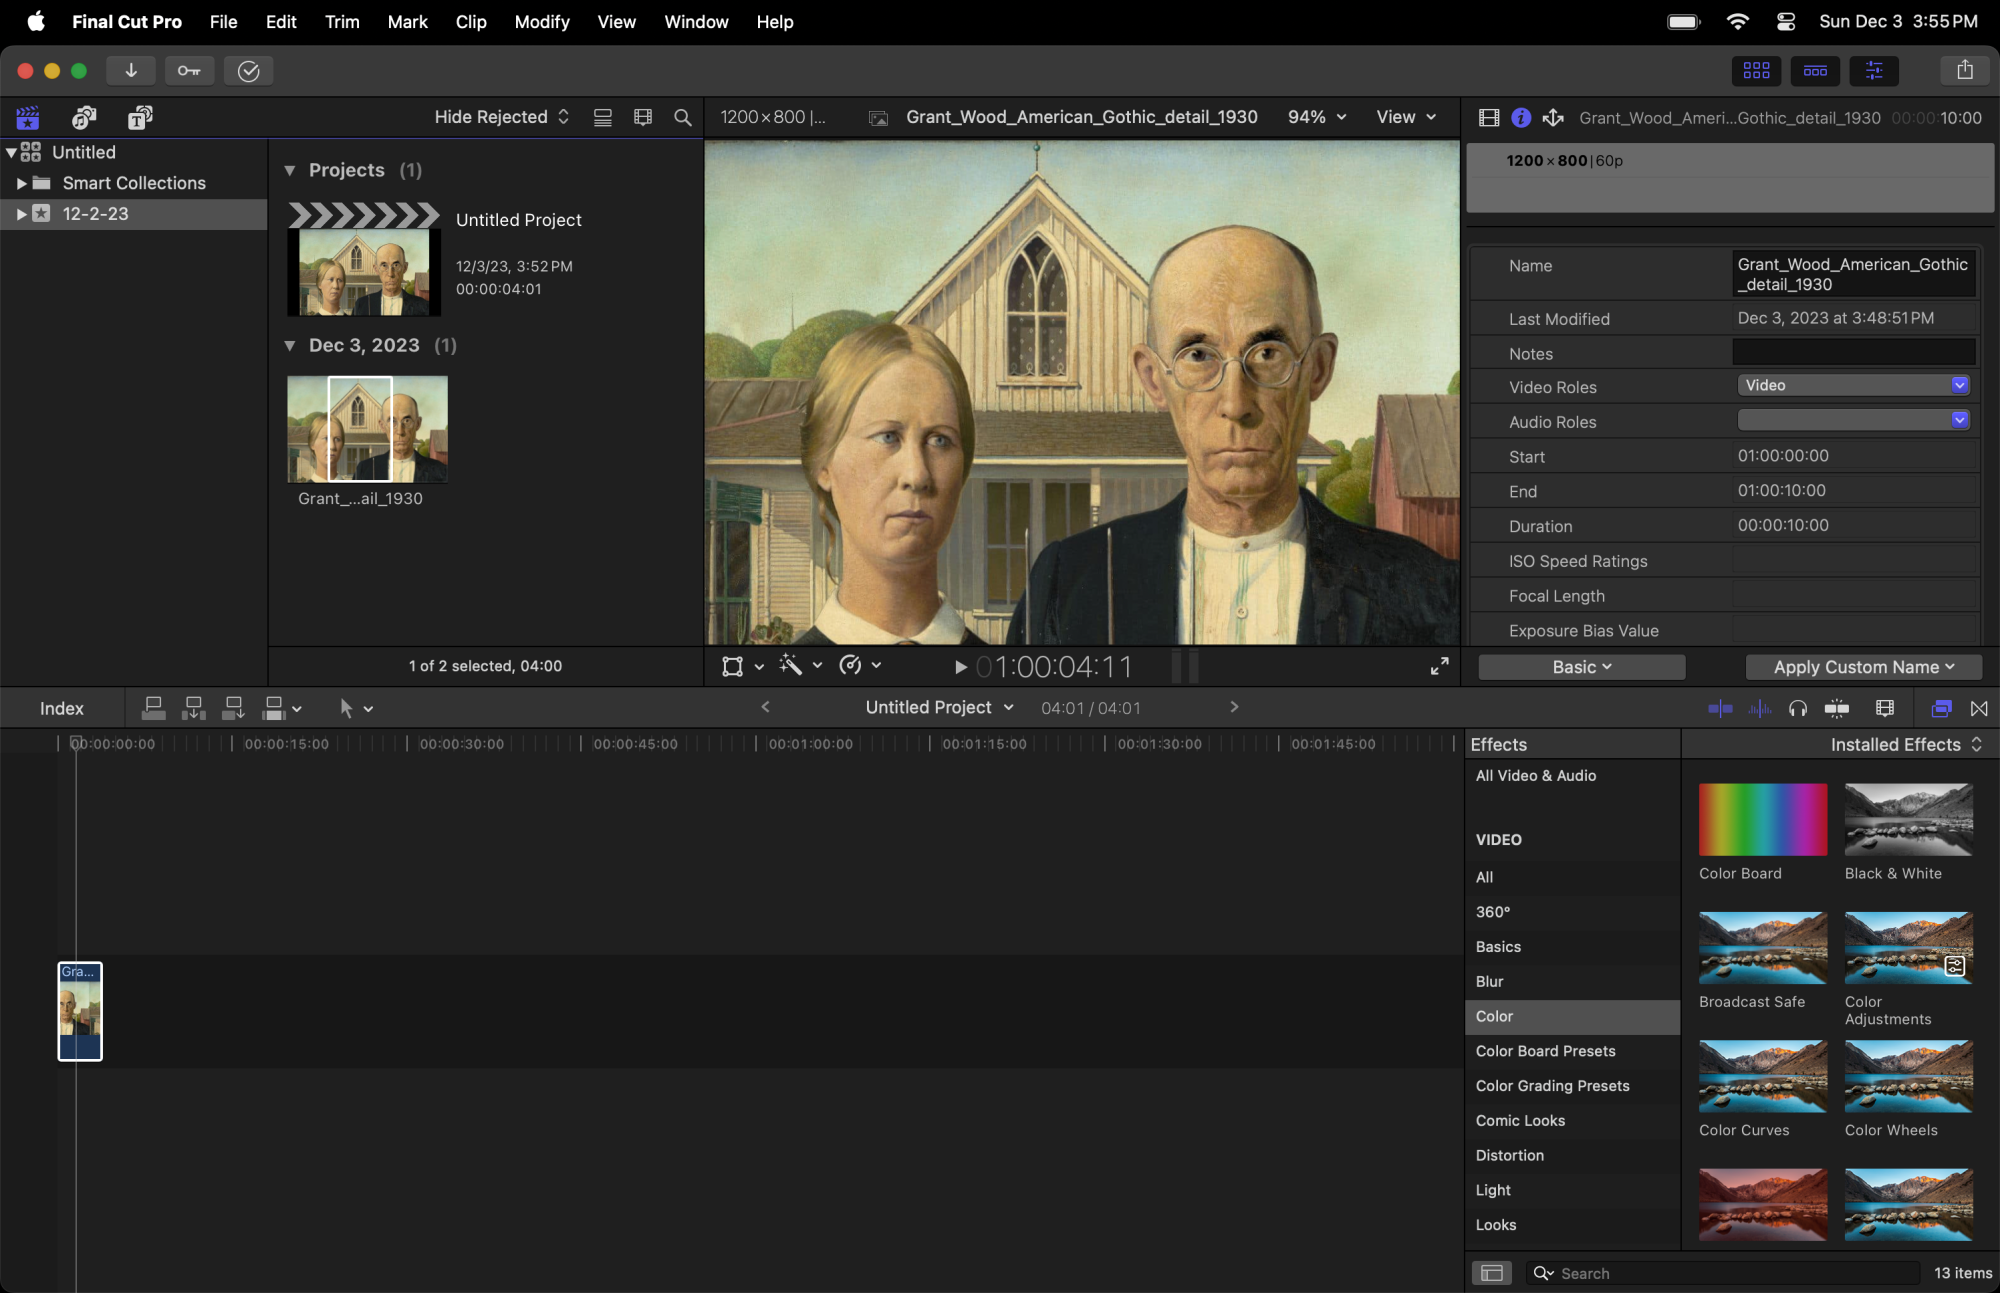Click the append clip icon
The width and height of the screenshot is (2000, 1293).
point(234,708)
